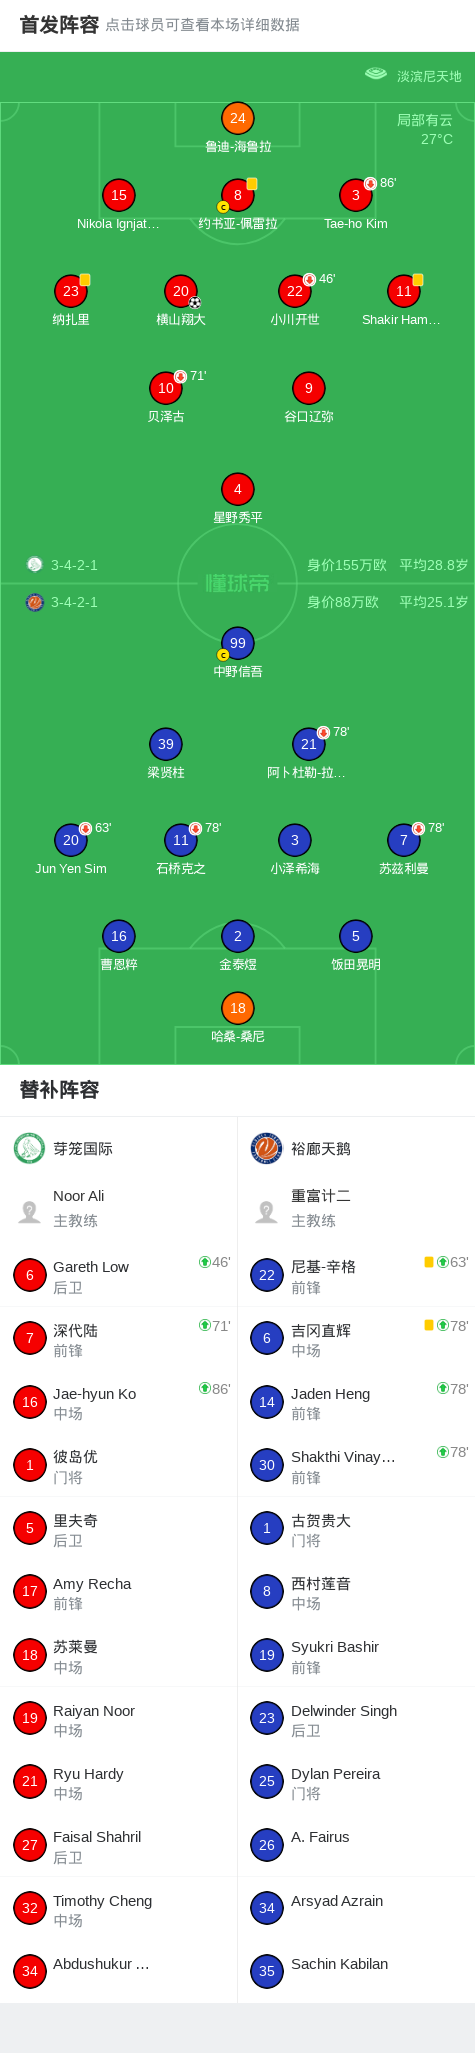
Task: Open coach Noor Ali profile avatar
Action: click(29, 1211)
